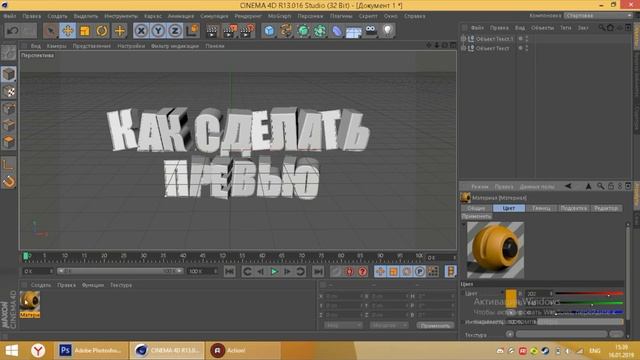Click the axis L-shaped icon in left sidebar
The width and height of the screenshot is (640, 360).
[9, 164]
